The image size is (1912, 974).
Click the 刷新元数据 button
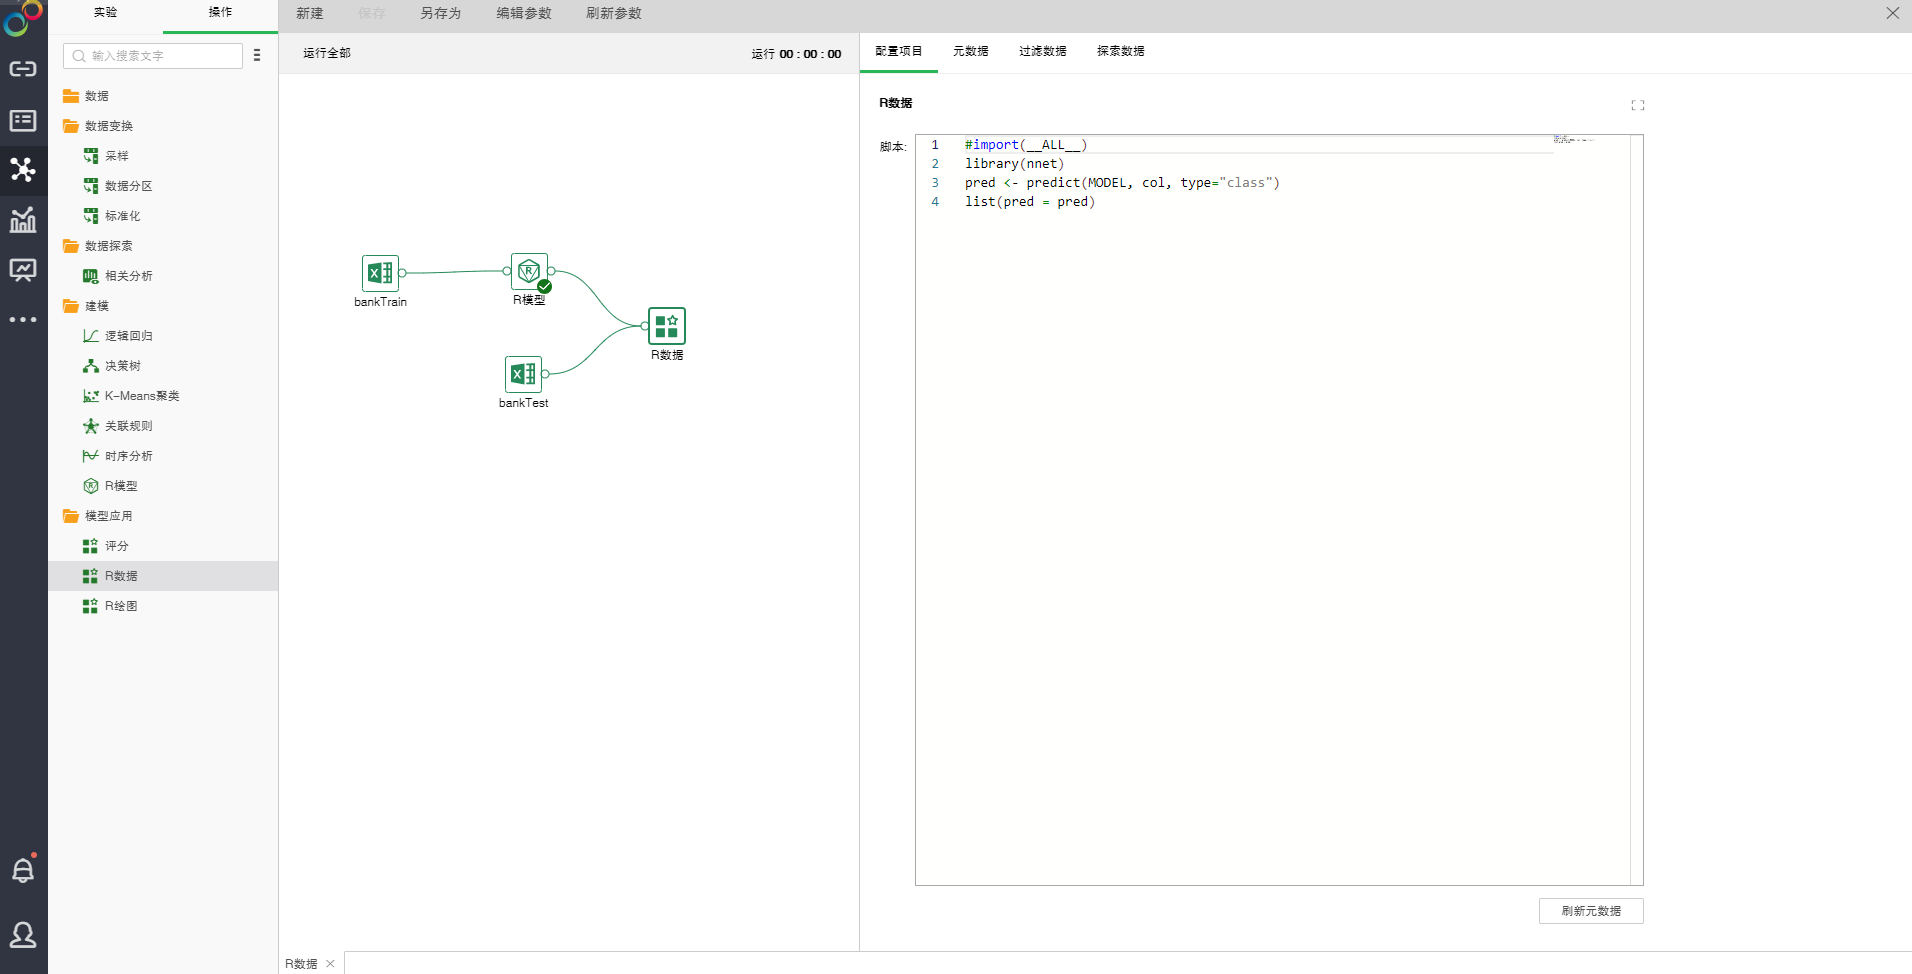(x=1590, y=911)
